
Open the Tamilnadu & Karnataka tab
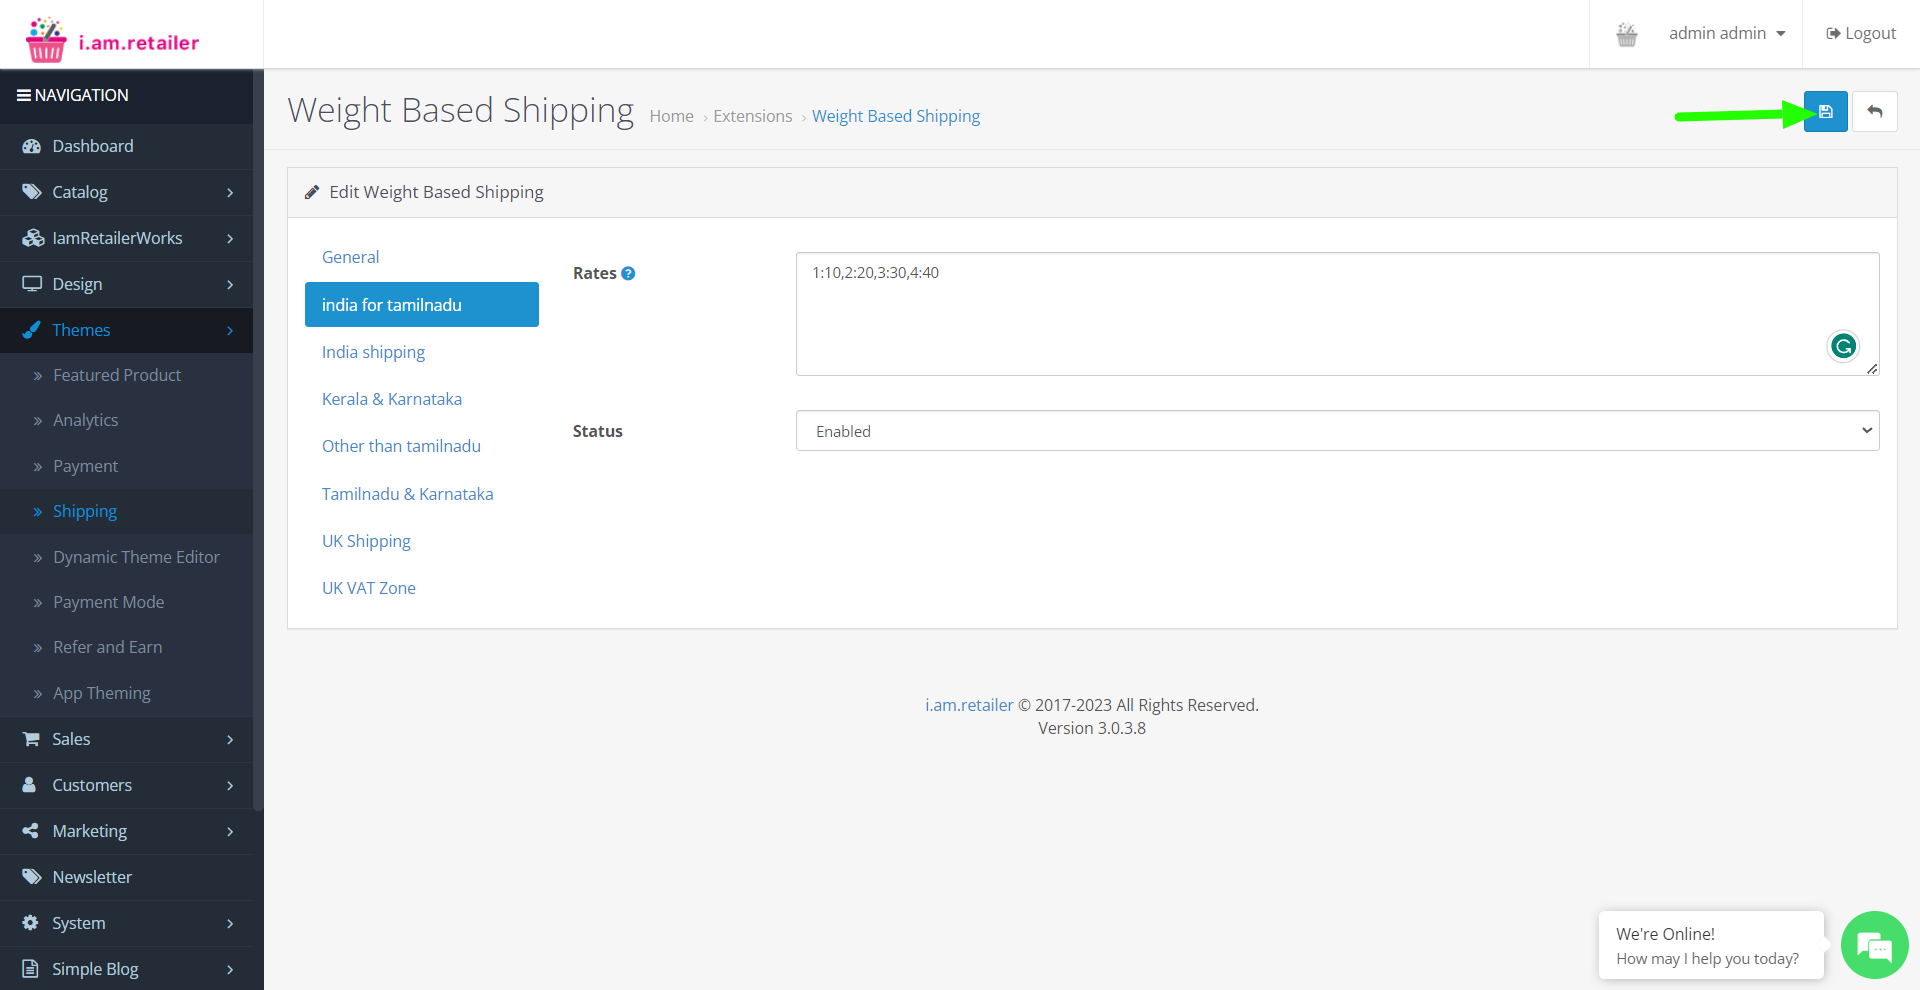click(421, 494)
